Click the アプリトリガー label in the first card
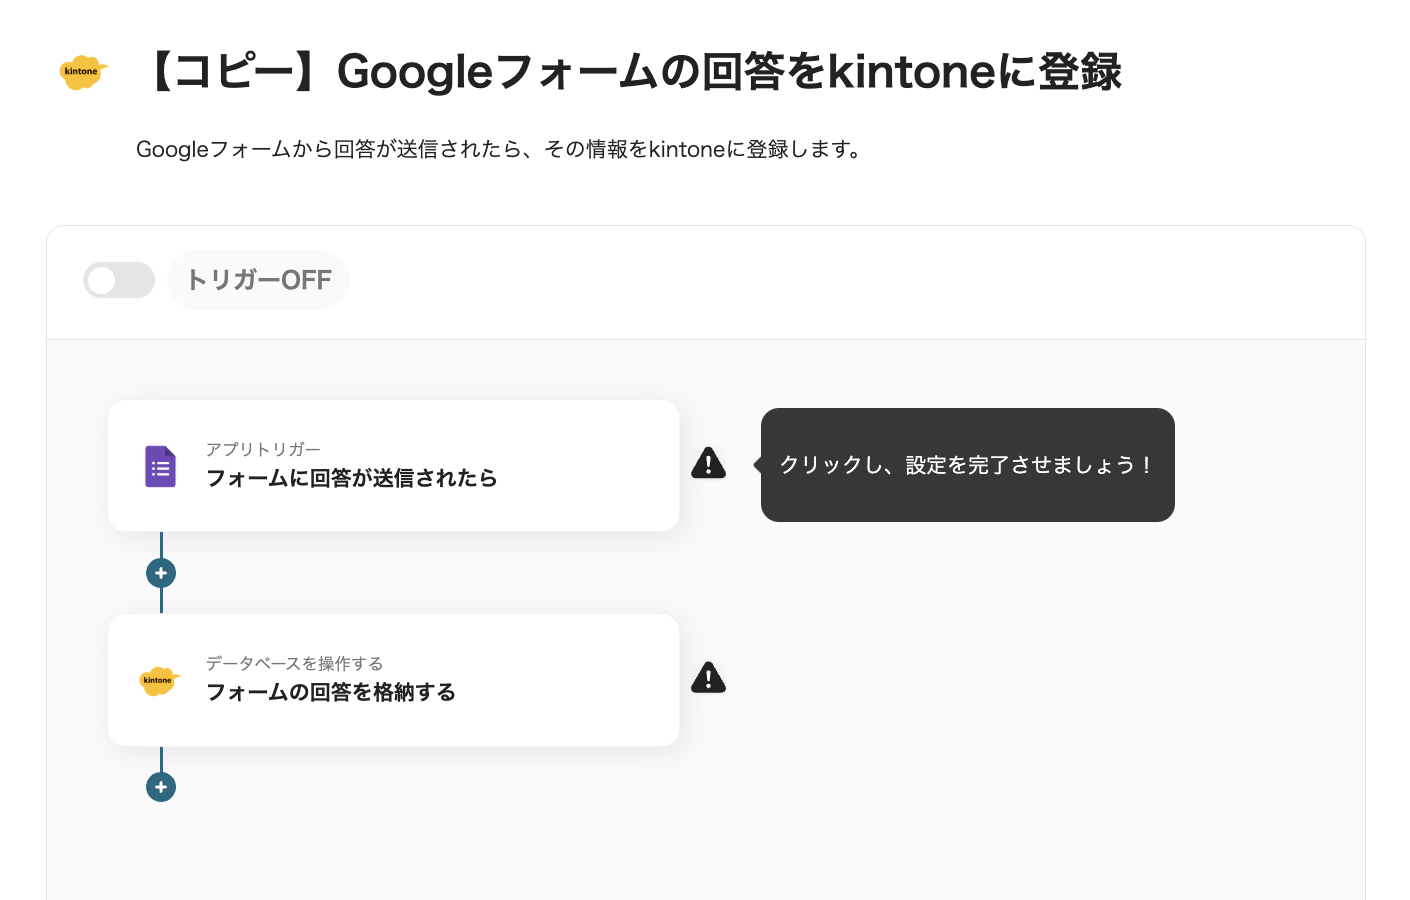The width and height of the screenshot is (1410, 900). (263, 450)
